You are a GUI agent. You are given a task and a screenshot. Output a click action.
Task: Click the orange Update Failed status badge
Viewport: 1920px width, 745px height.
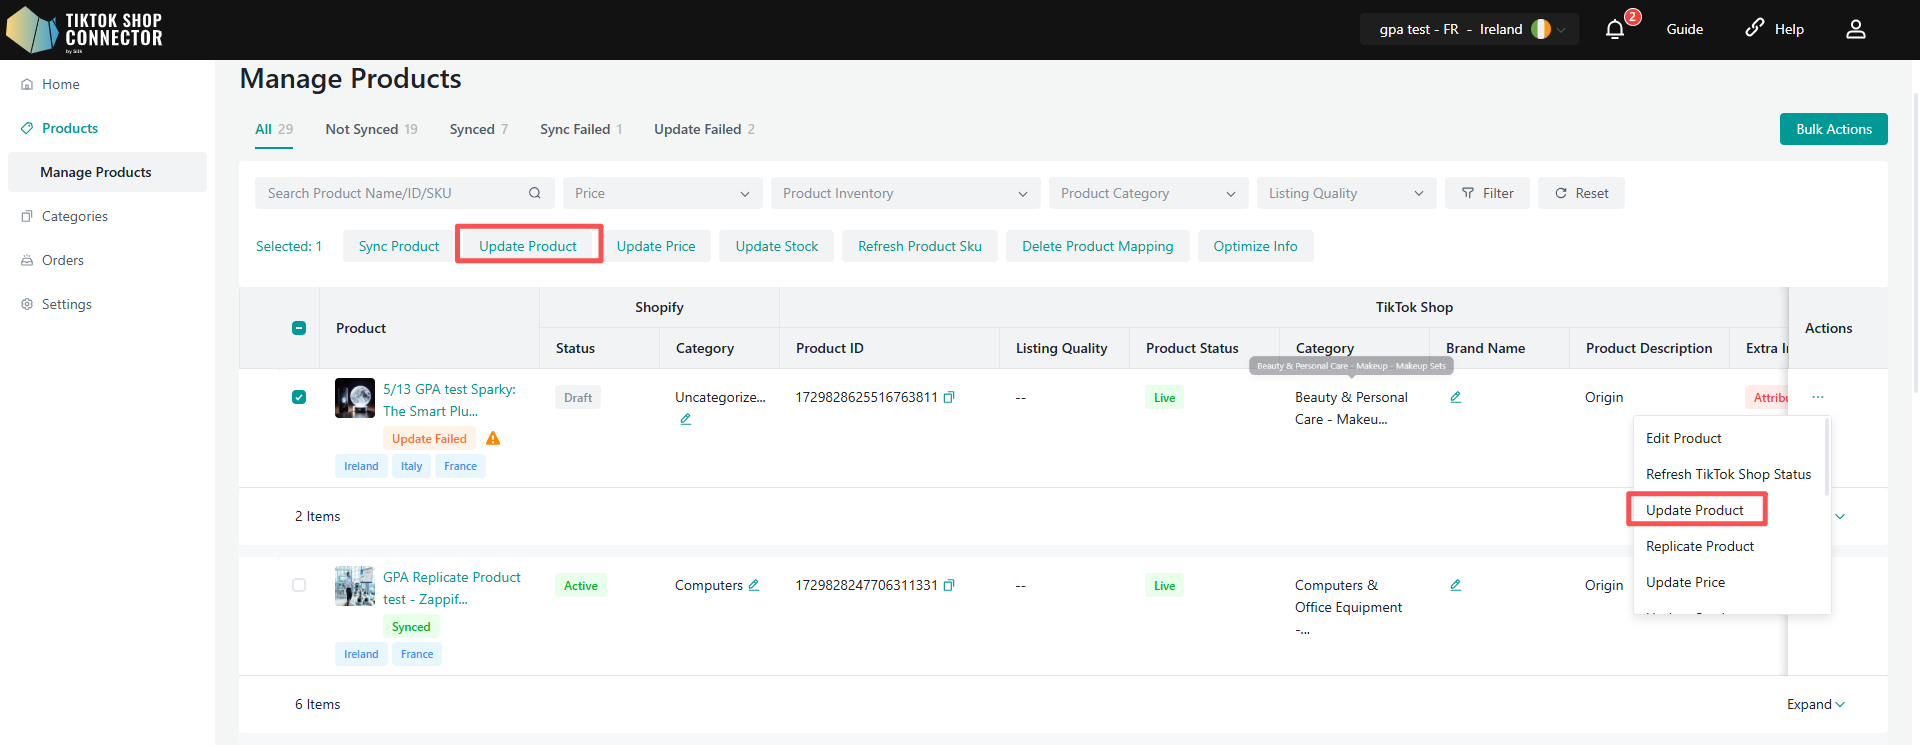tap(429, 438)
